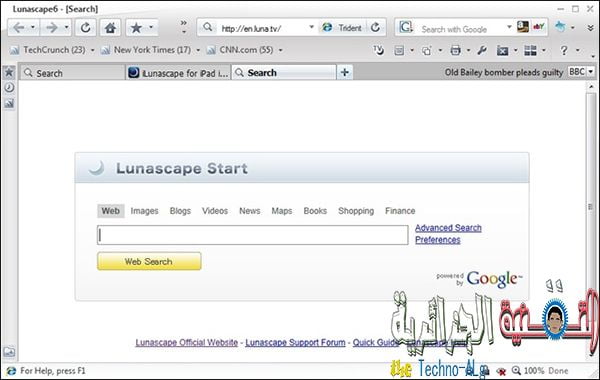Select the Videos search category
The width and height of the screenshot is (600, 380).
215,211
